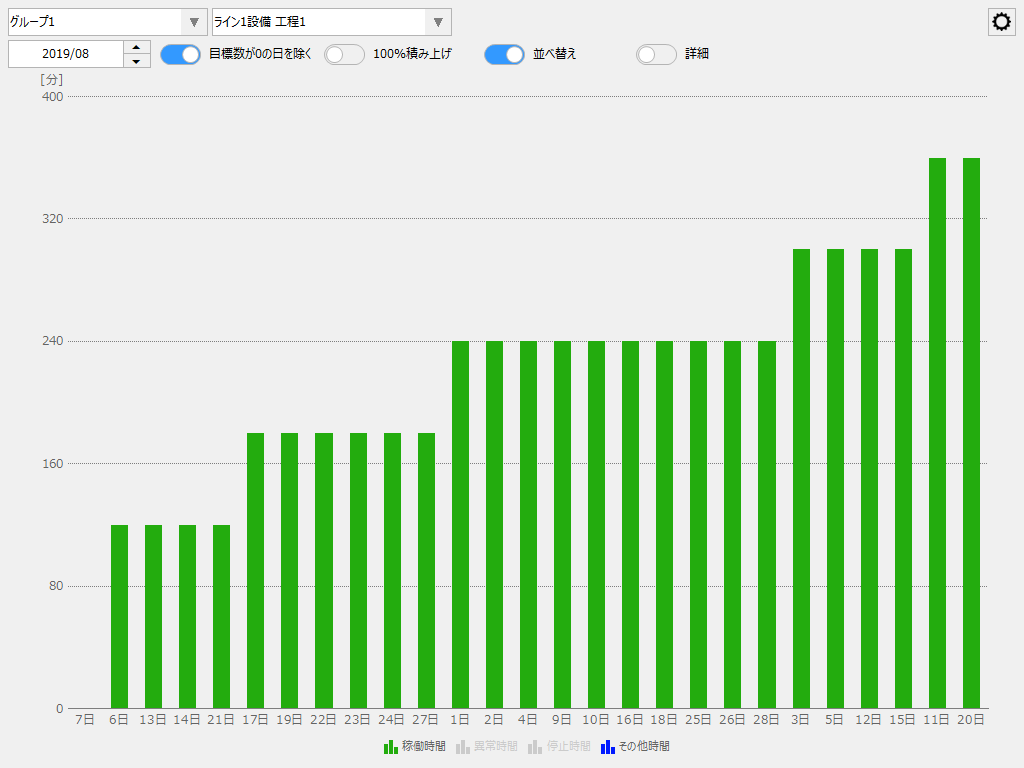
Task: Open the グループ1 dropdown
Action: click(x=100, y=21)
